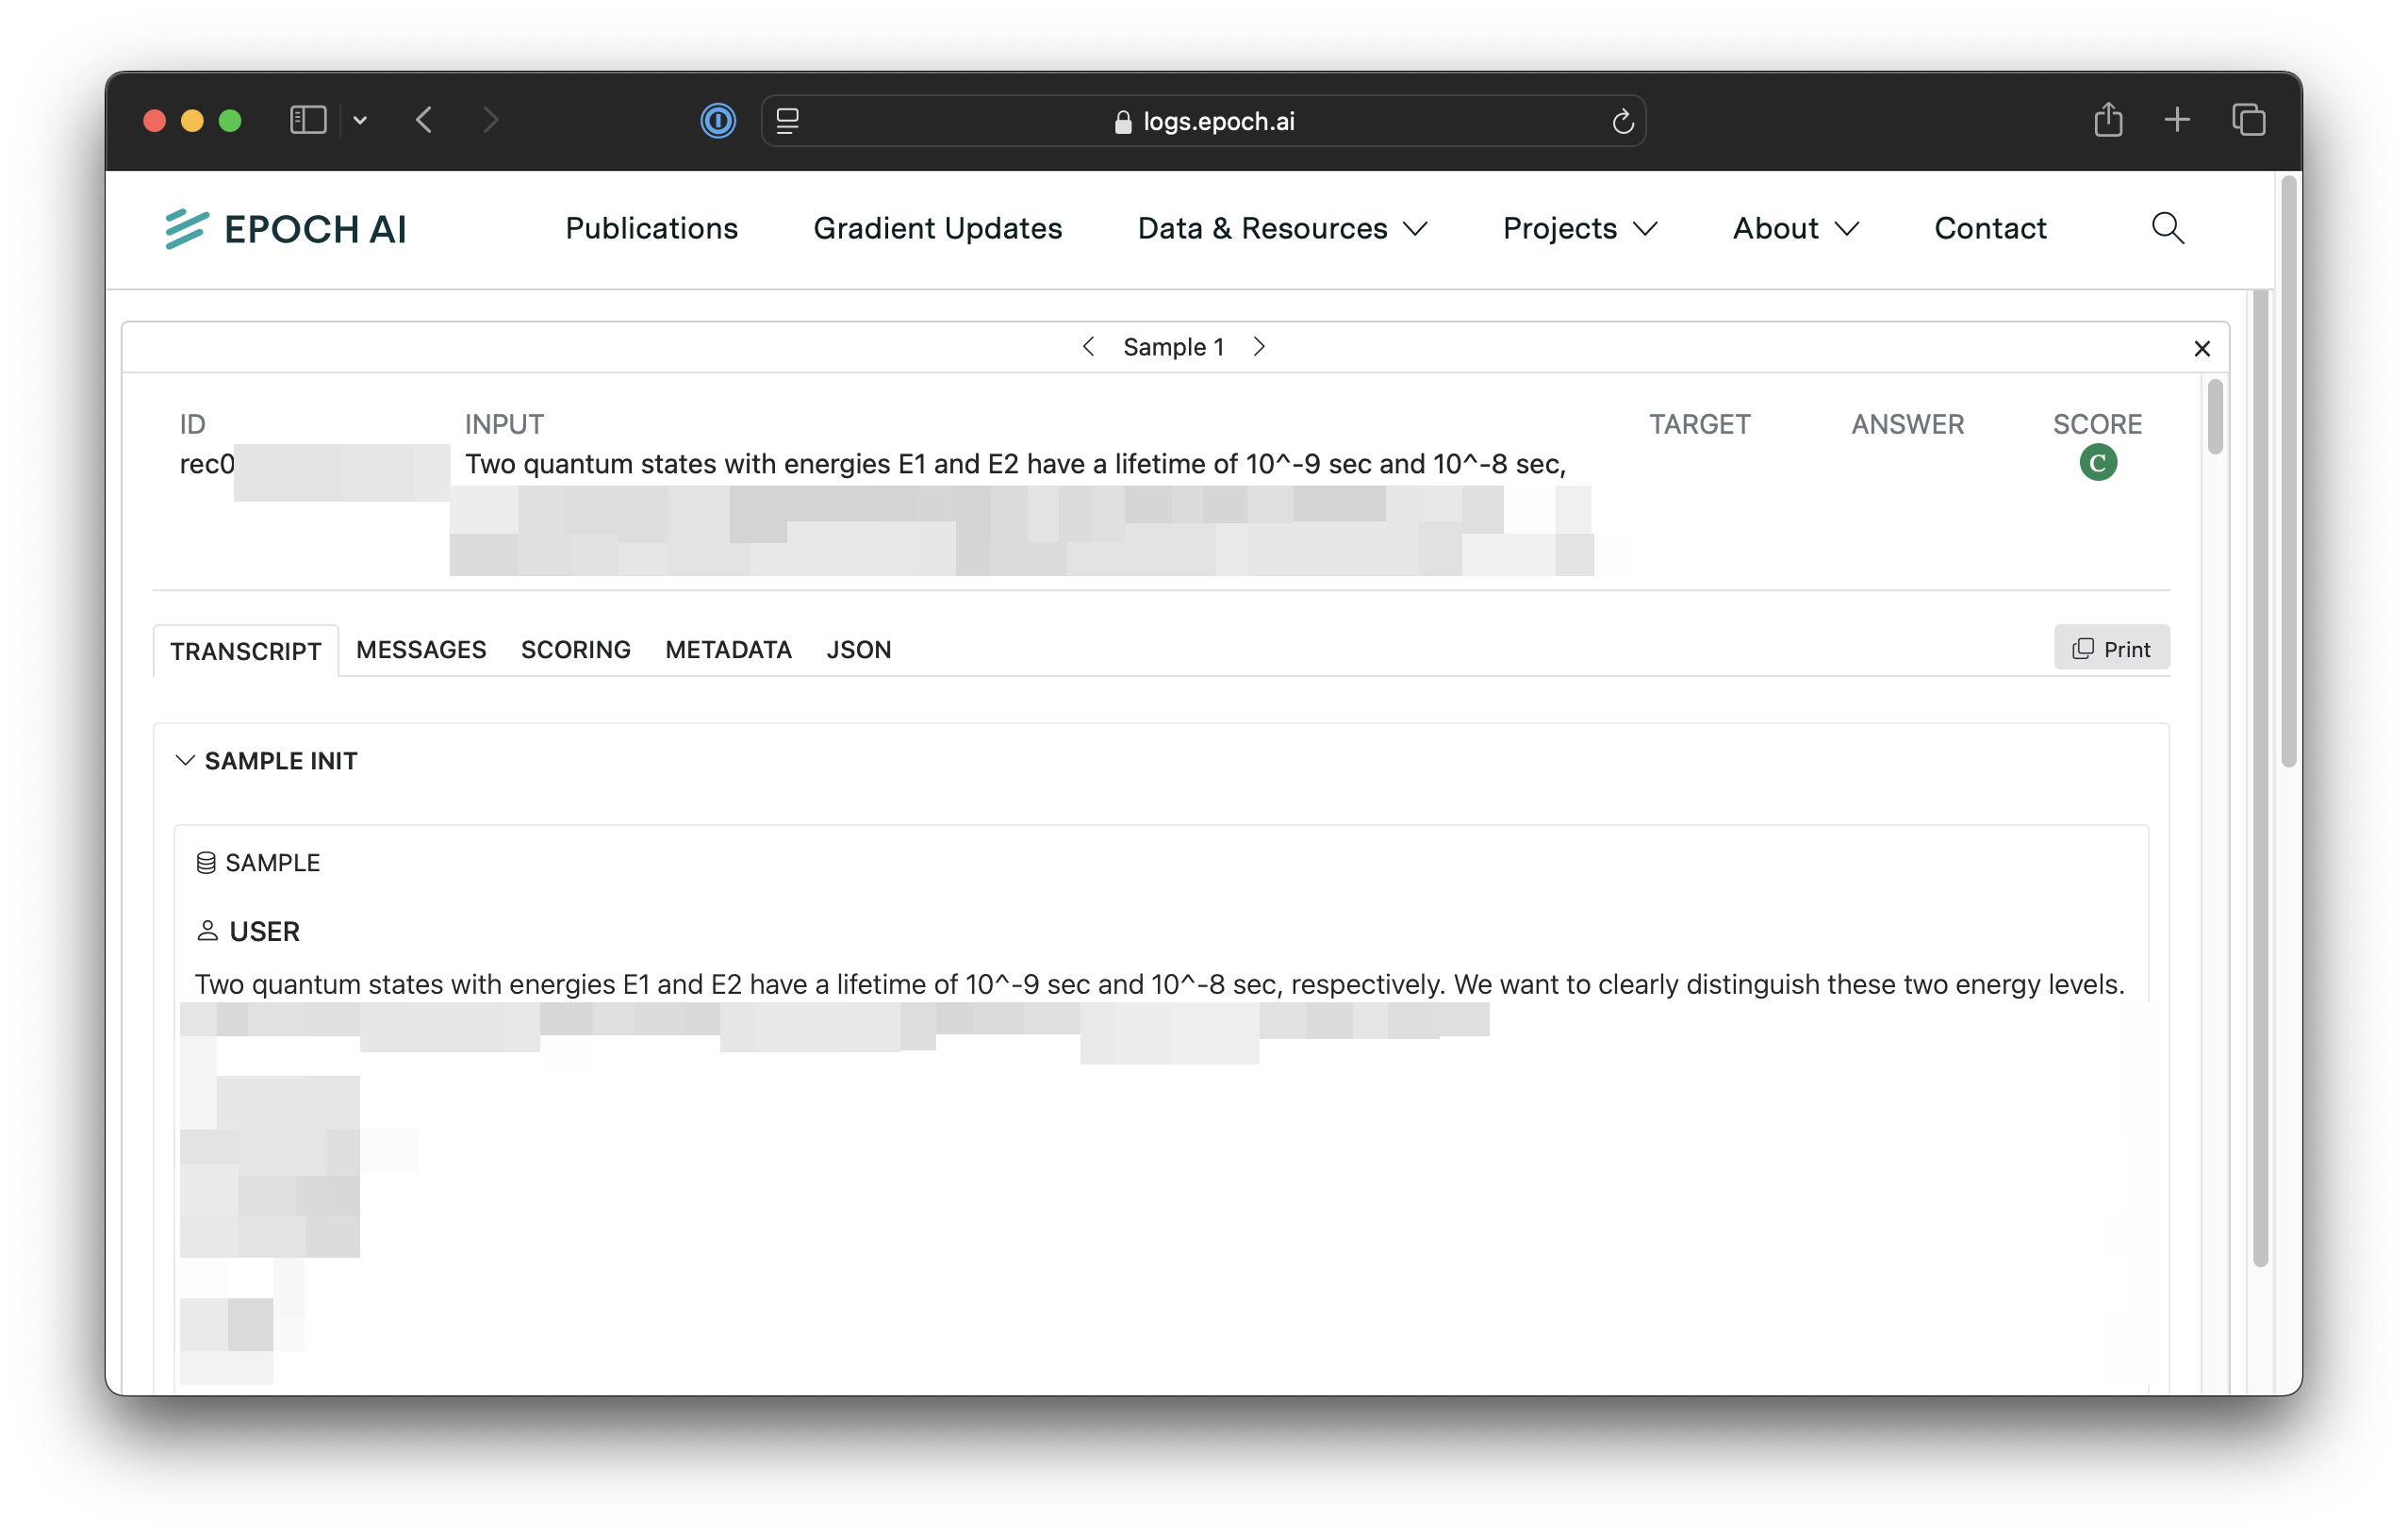This screenshot has width=2408, height=1535.
Task: Click the site search magnifier icon
Action: pos(2167,228)
